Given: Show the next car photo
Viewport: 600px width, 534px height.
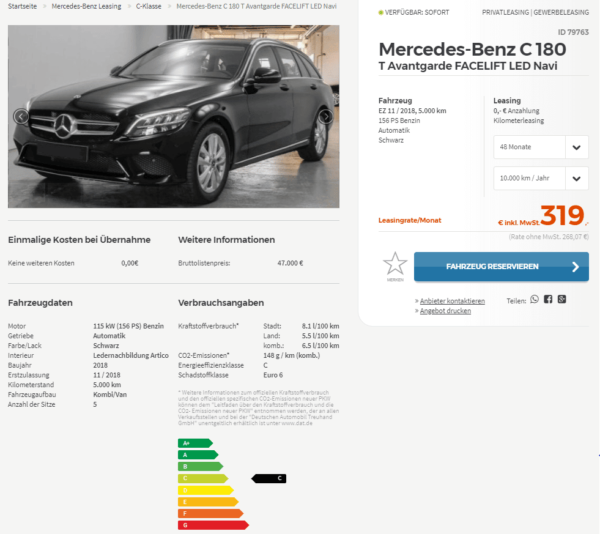Looking at the screenshot, I should [x=326, y=116].
